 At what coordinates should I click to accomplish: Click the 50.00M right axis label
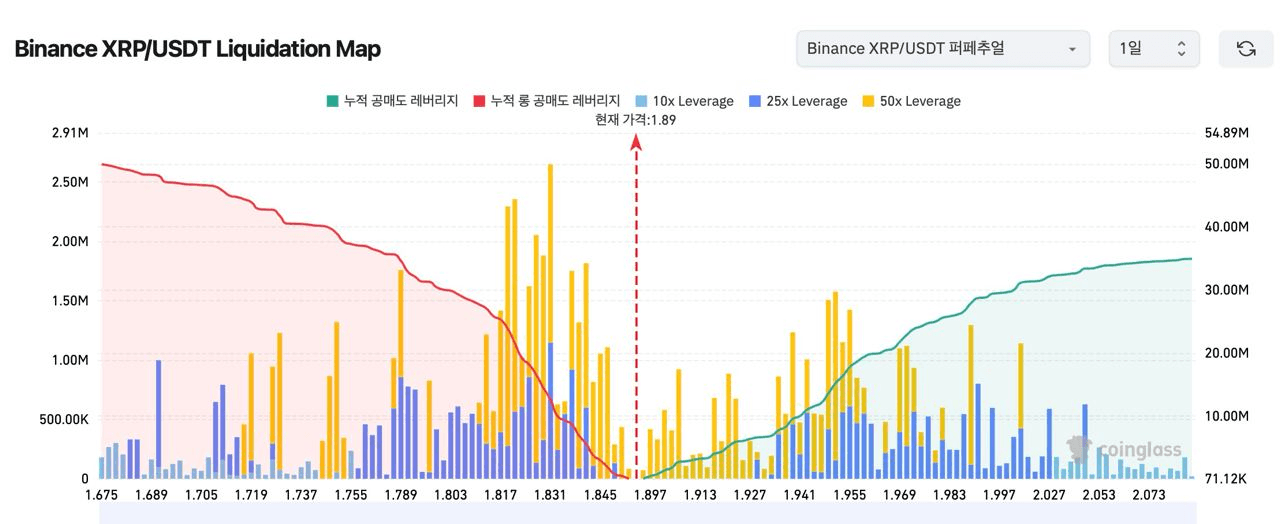pyautogui.click(x=1227, y=163)
